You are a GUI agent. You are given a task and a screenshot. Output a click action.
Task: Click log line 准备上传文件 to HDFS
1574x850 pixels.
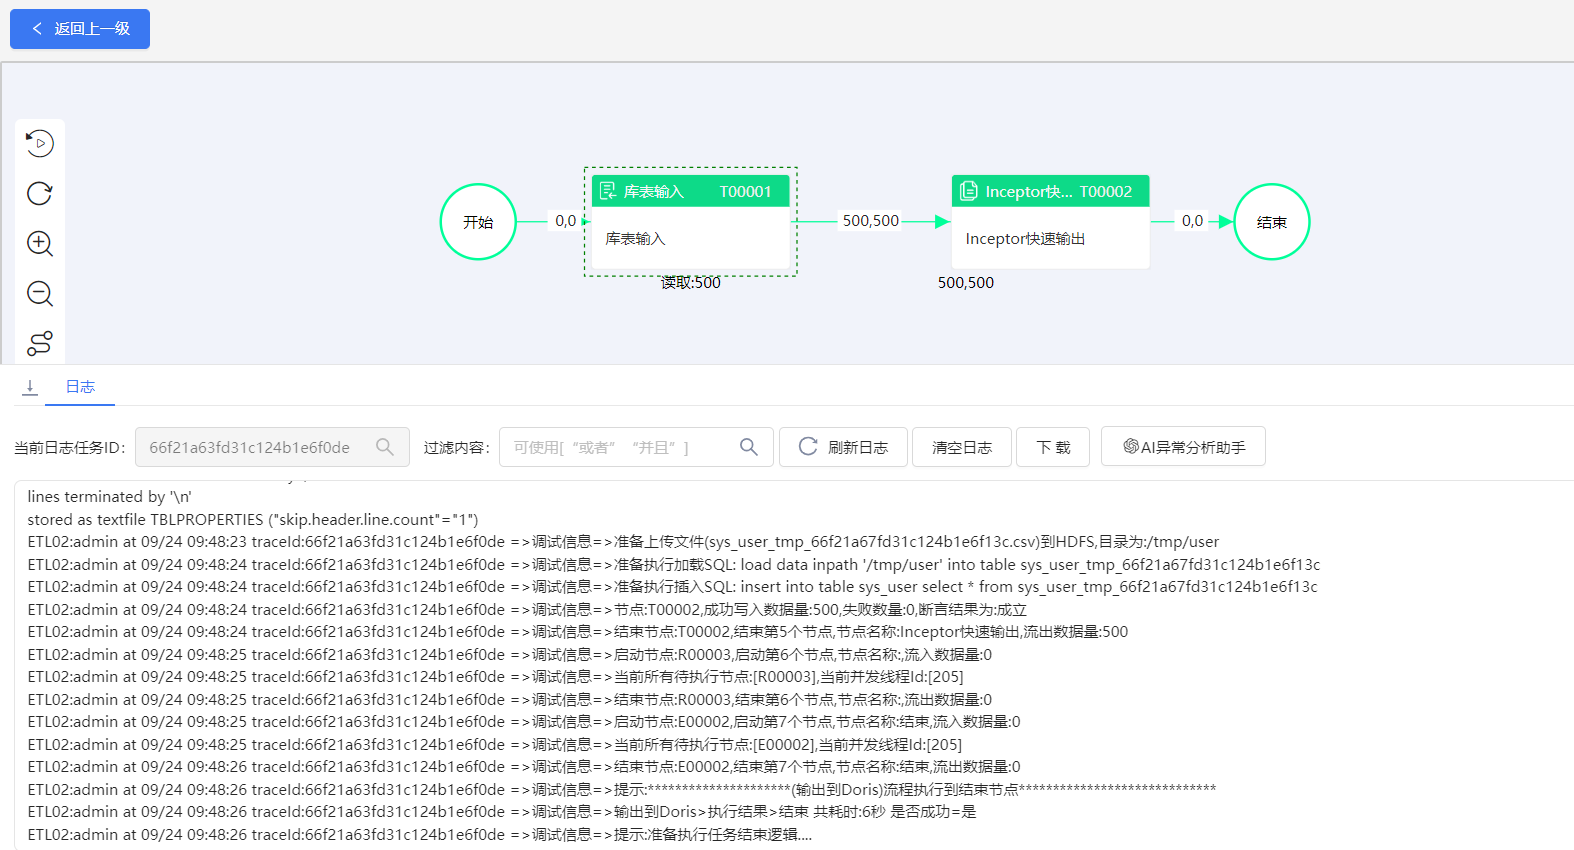coord(623,542)
